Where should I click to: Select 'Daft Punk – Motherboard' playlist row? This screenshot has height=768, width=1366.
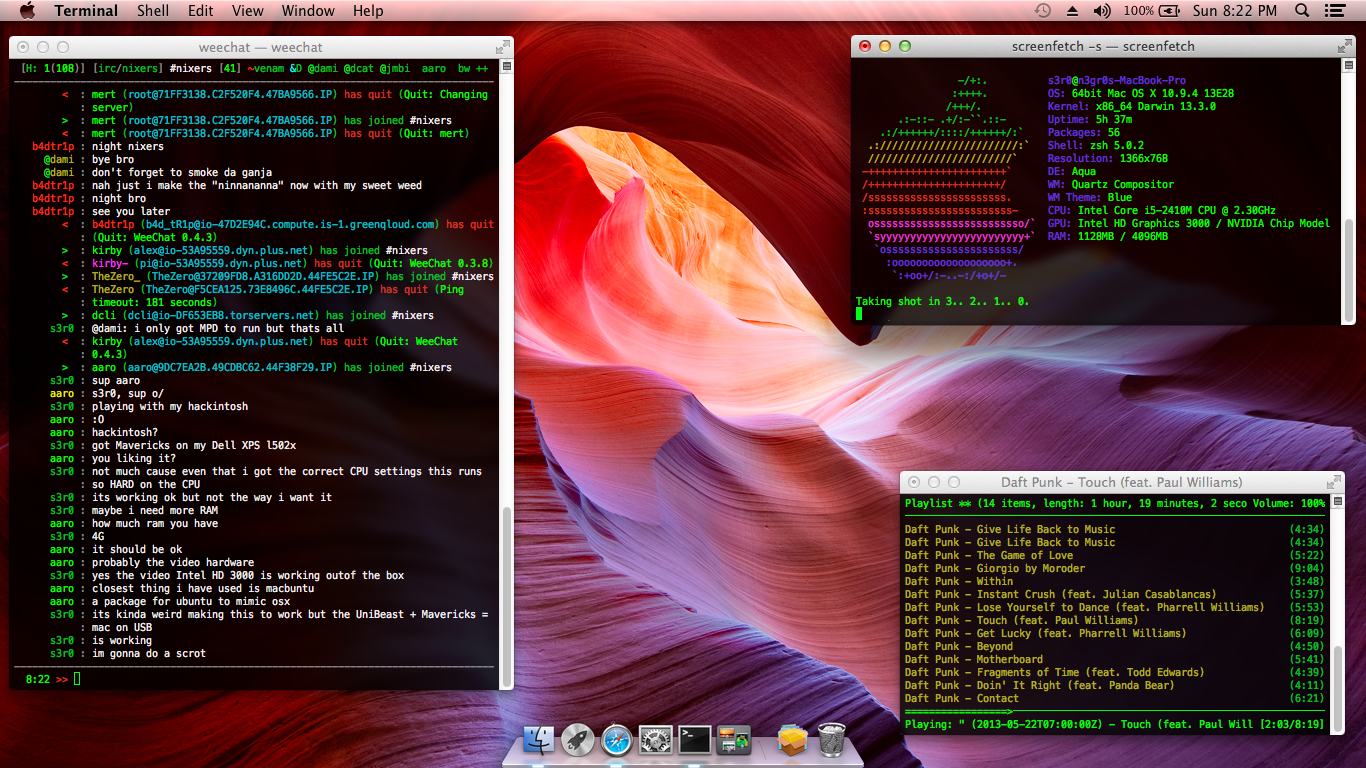pyautogui.click(x=1115, y=659)
